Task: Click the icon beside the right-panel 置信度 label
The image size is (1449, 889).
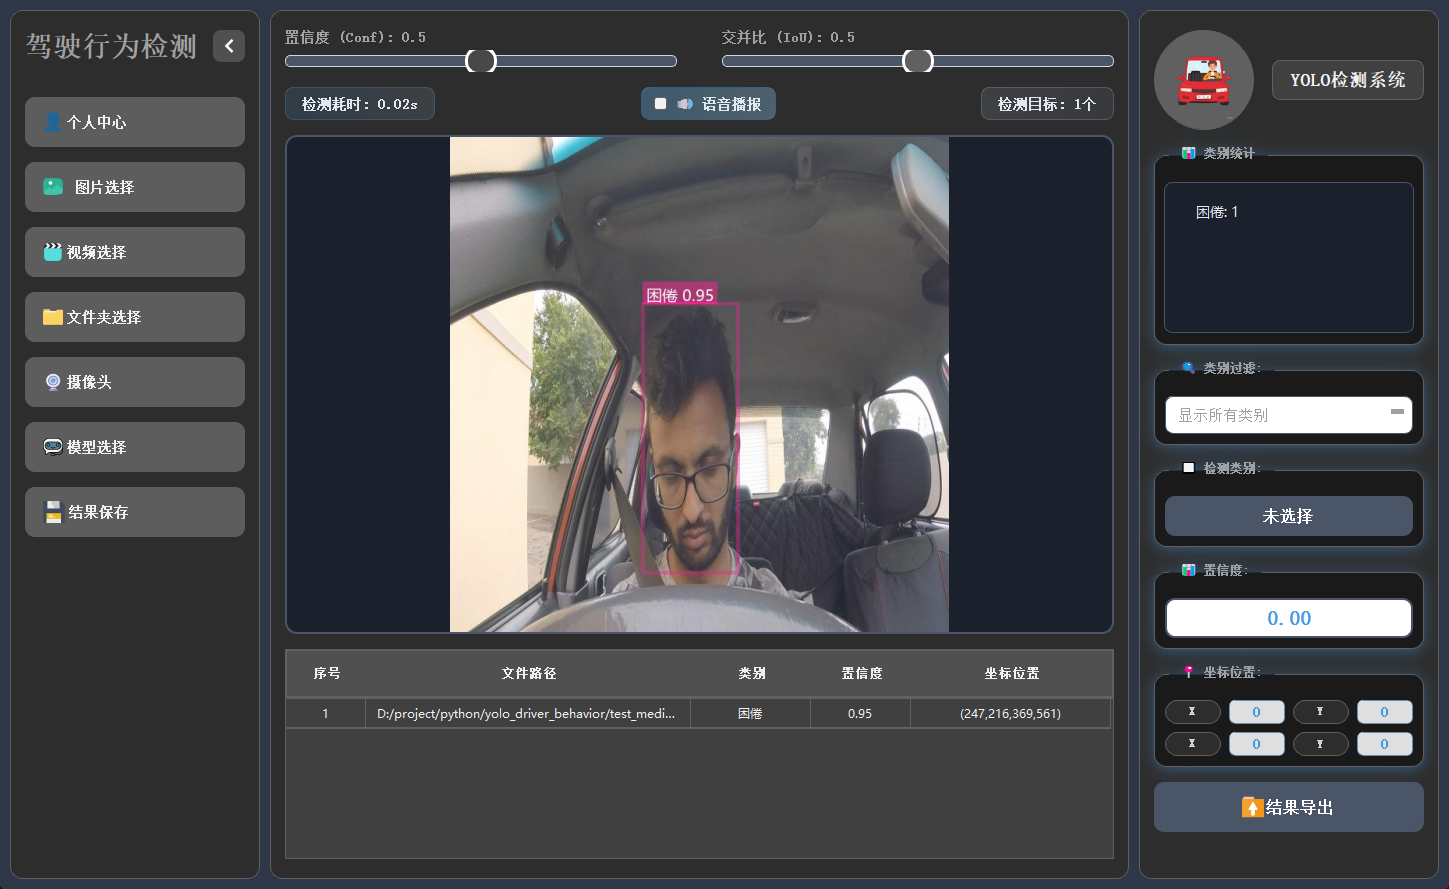Action: click(x=1188, y=570)
